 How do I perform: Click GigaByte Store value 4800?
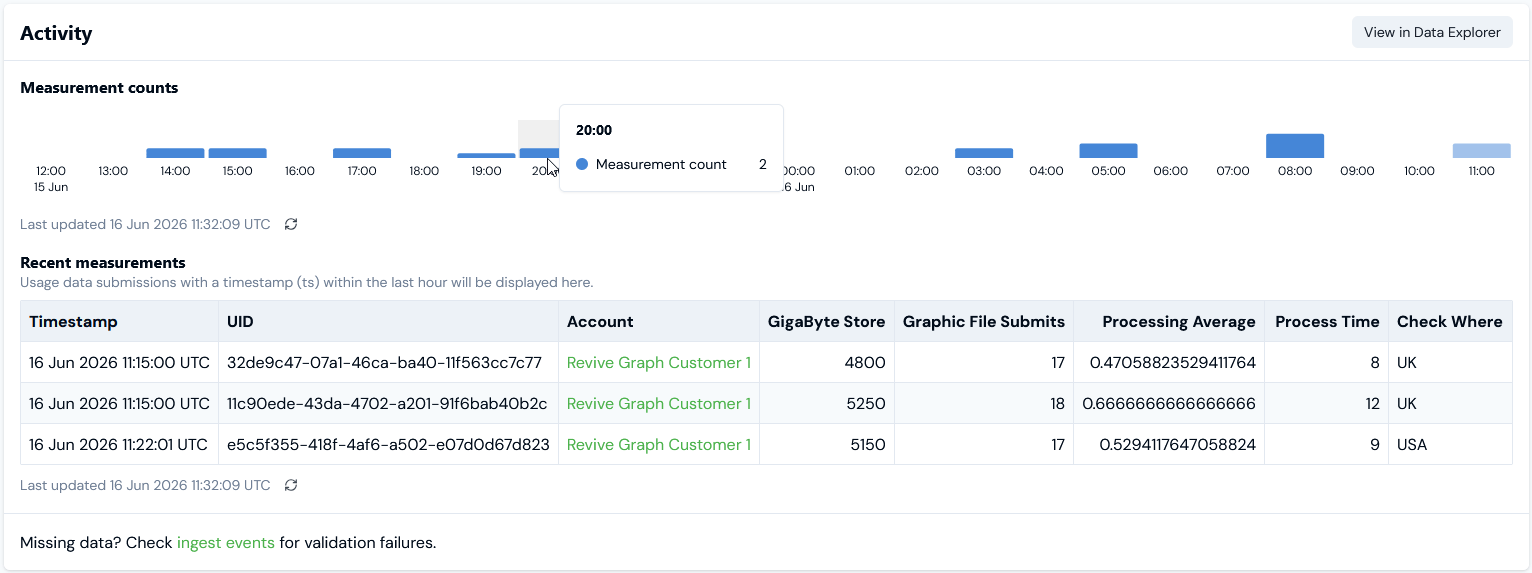click(x=867, y=363)
